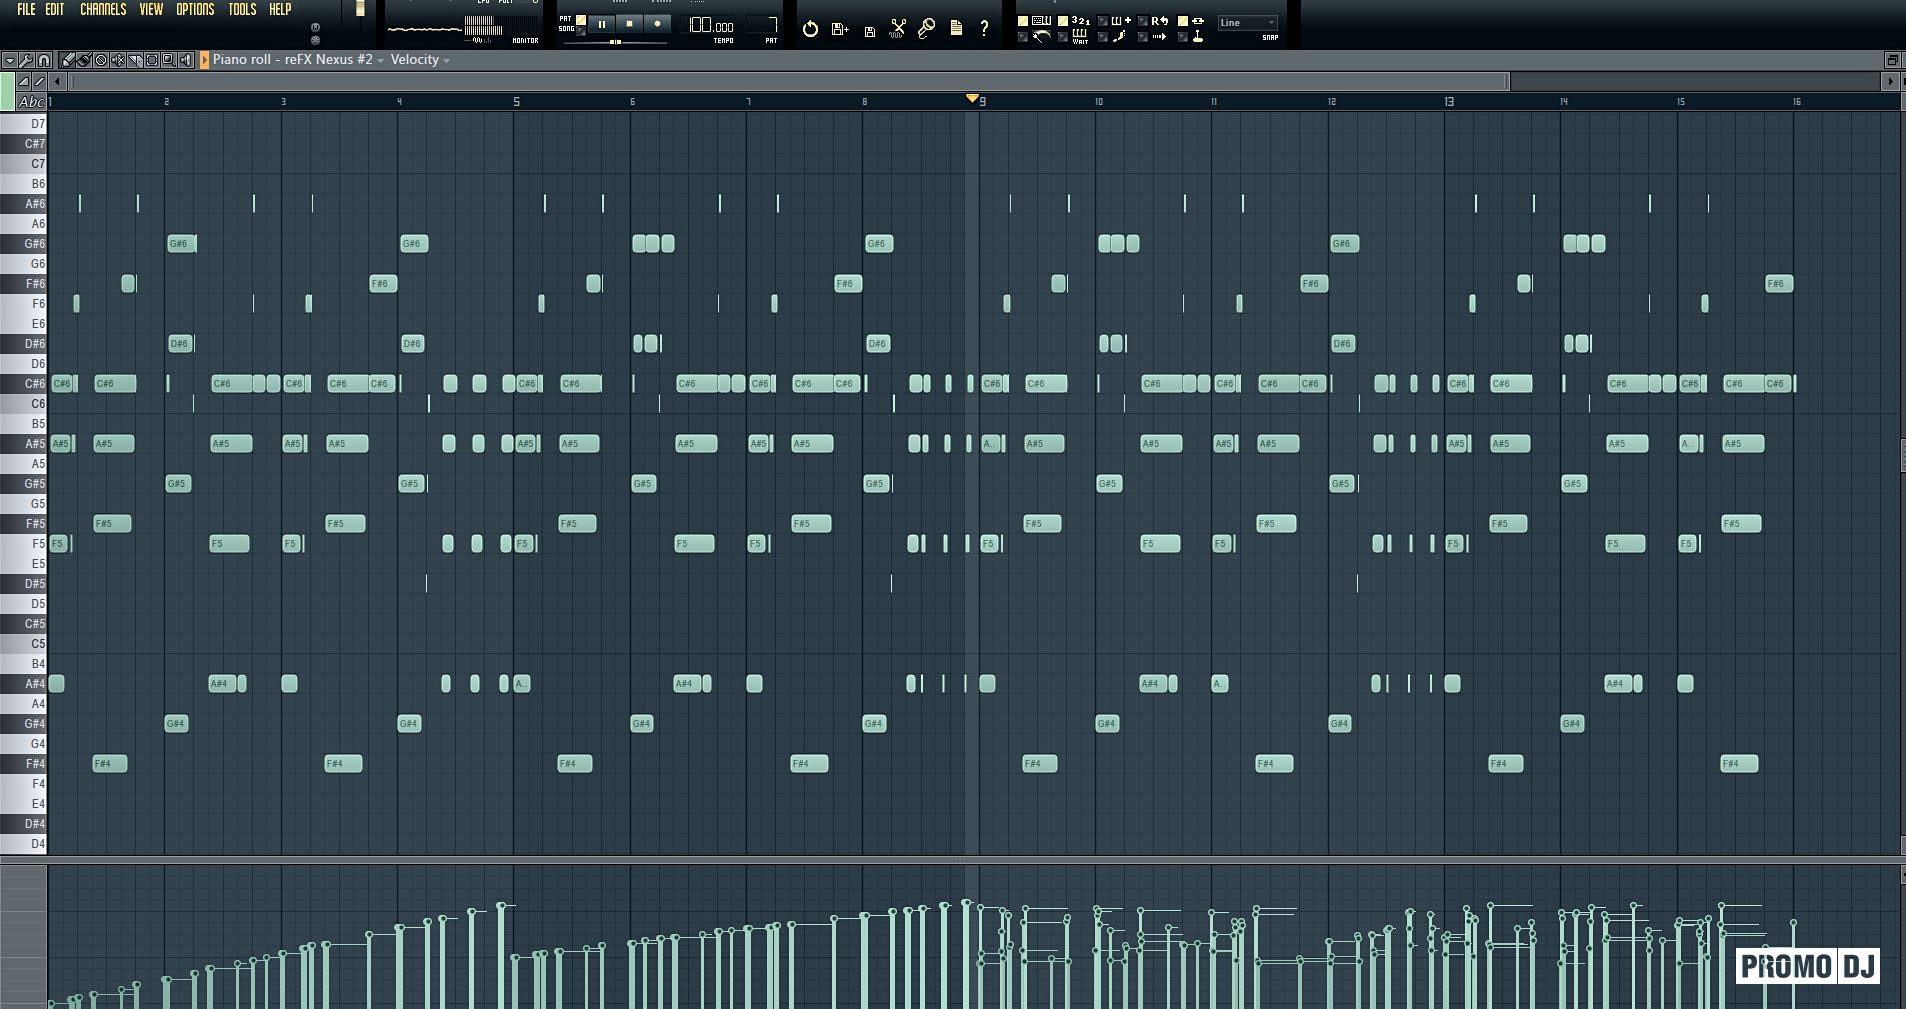Click the magnet snap icon

(x=43, y=60)
